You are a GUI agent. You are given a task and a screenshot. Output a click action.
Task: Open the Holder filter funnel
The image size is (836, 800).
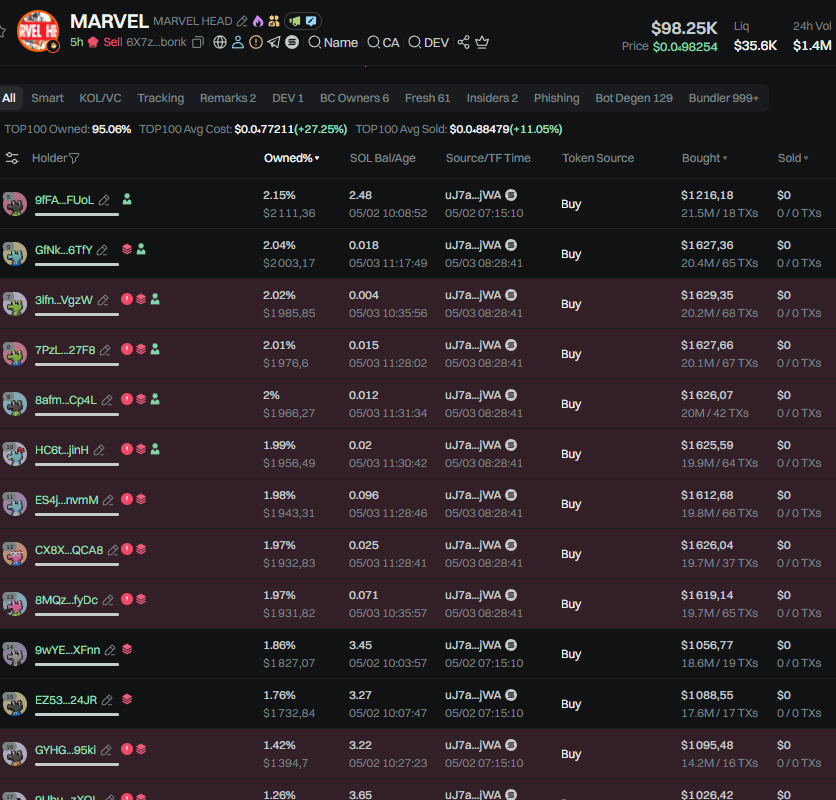coord(74,158)
